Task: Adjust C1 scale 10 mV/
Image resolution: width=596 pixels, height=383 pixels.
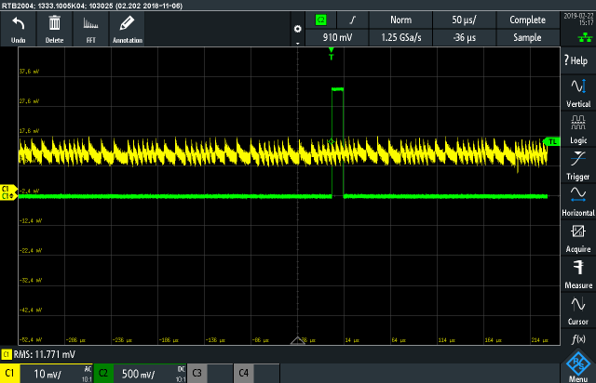Action: coord(56,374)
